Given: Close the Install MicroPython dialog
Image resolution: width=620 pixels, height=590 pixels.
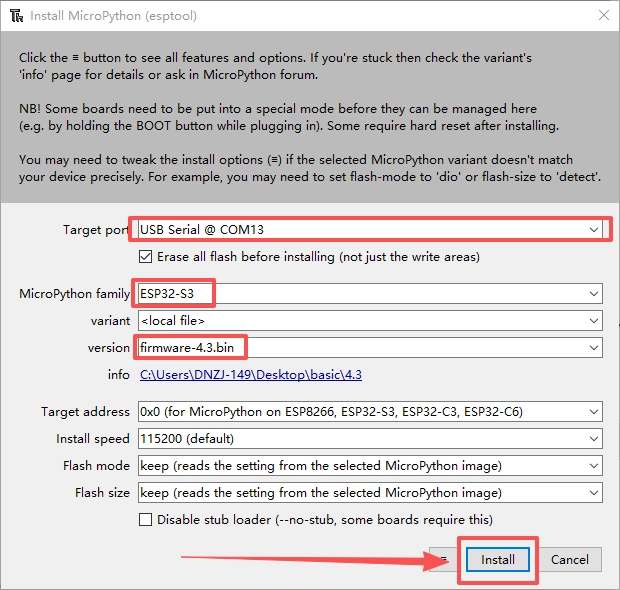Looking at the screenshot, I should [x=603, y=15].
